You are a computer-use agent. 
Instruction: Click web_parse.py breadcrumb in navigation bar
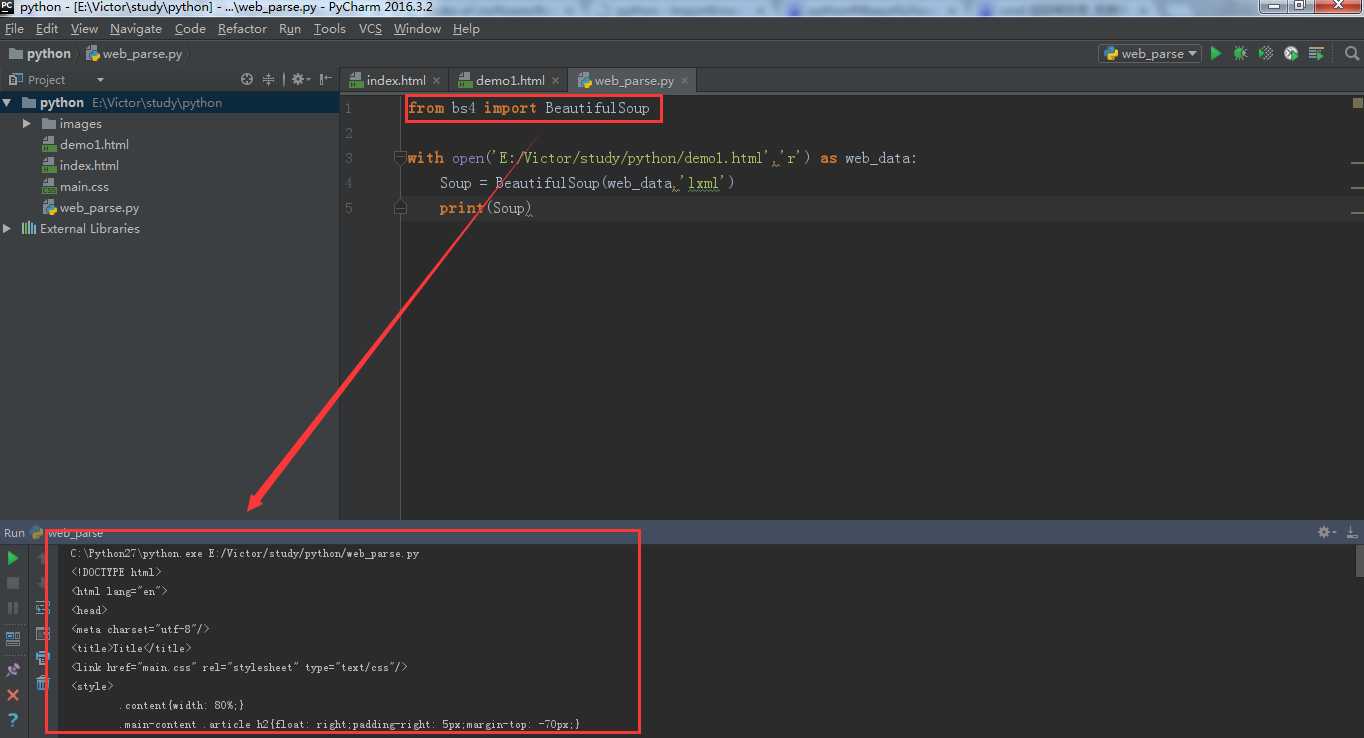tap(134, 54)
